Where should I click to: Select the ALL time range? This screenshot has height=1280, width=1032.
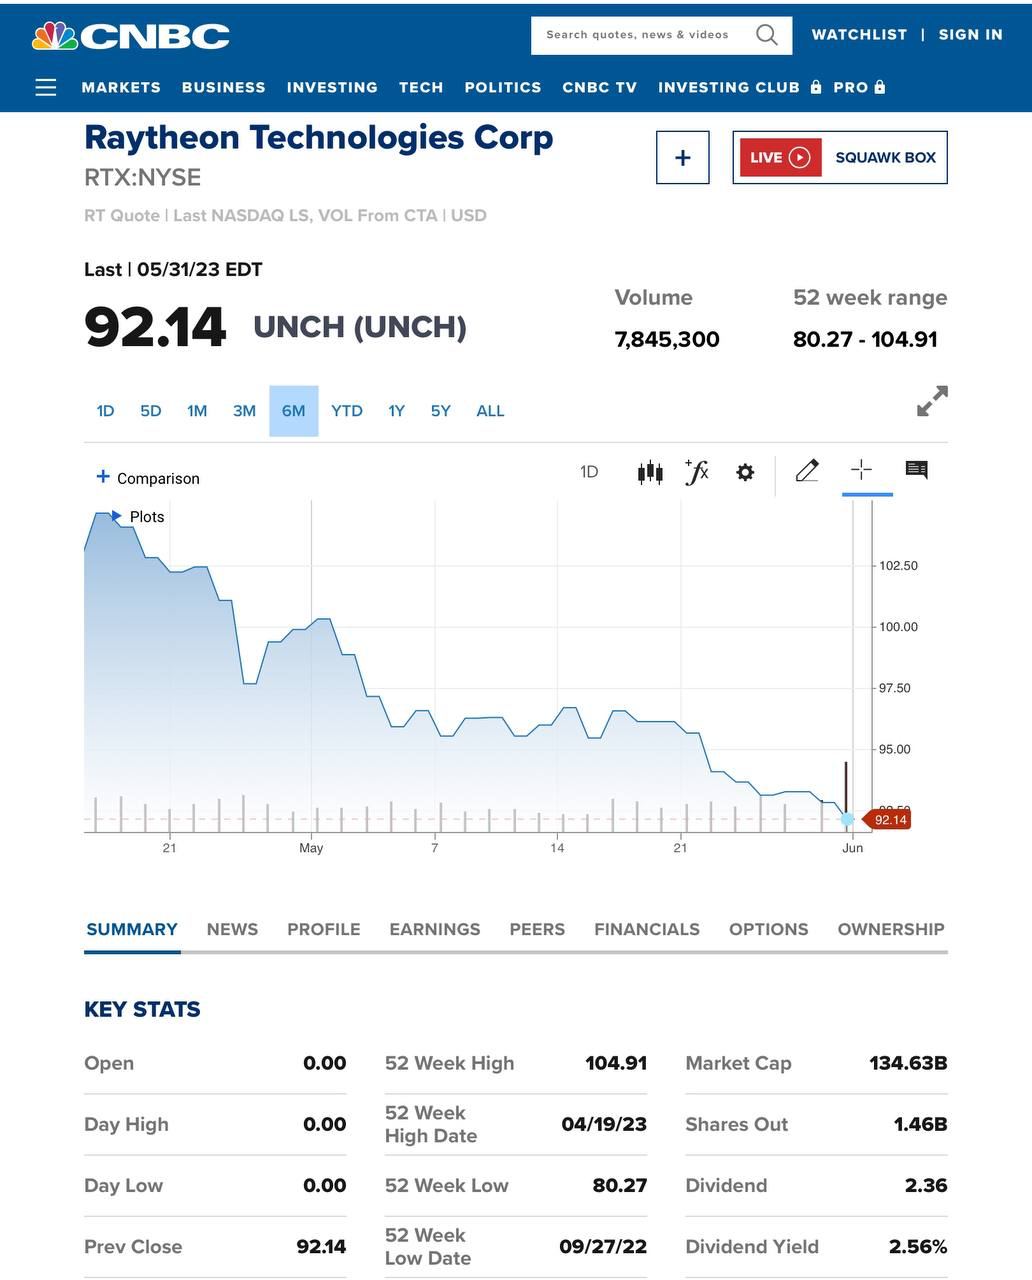click(x=490, y=411)
